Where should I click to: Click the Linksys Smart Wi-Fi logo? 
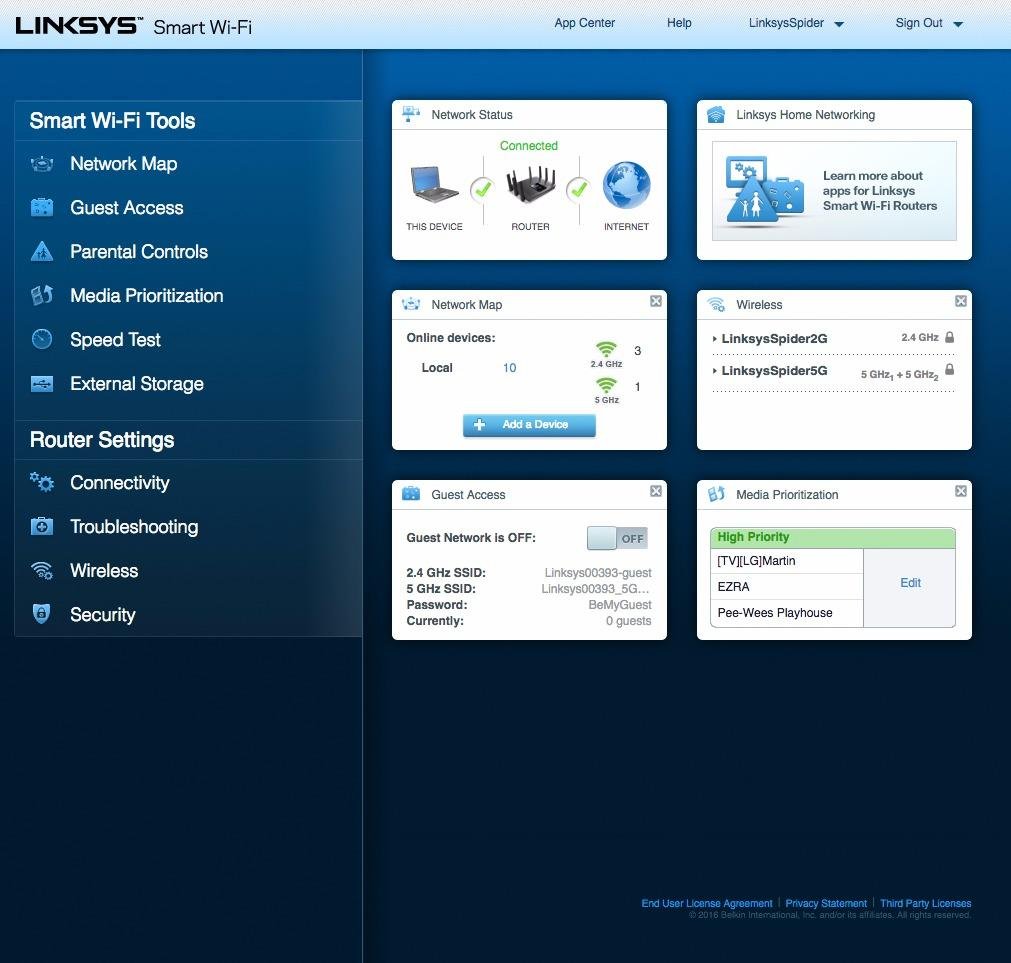pyautogui.click(x=133, y=26)
